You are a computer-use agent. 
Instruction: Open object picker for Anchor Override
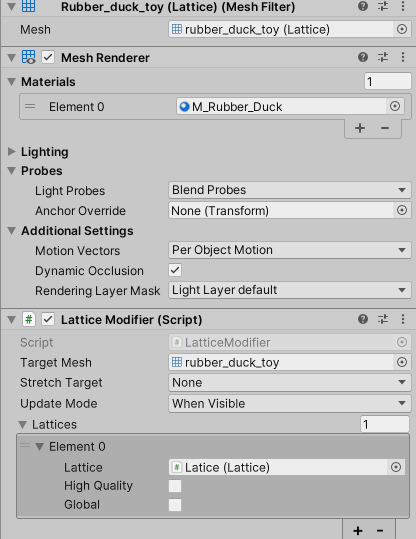click(402, 210)
